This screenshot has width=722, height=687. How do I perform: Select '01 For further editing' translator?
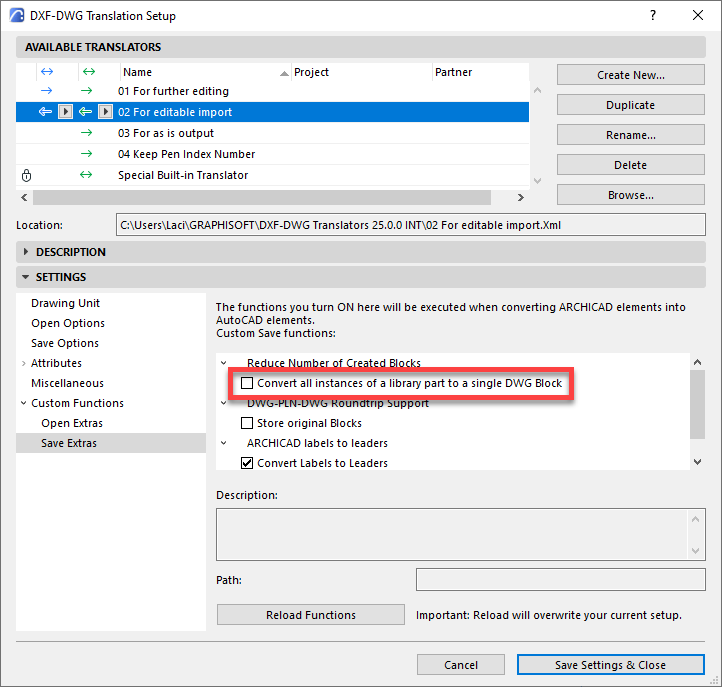272,91
